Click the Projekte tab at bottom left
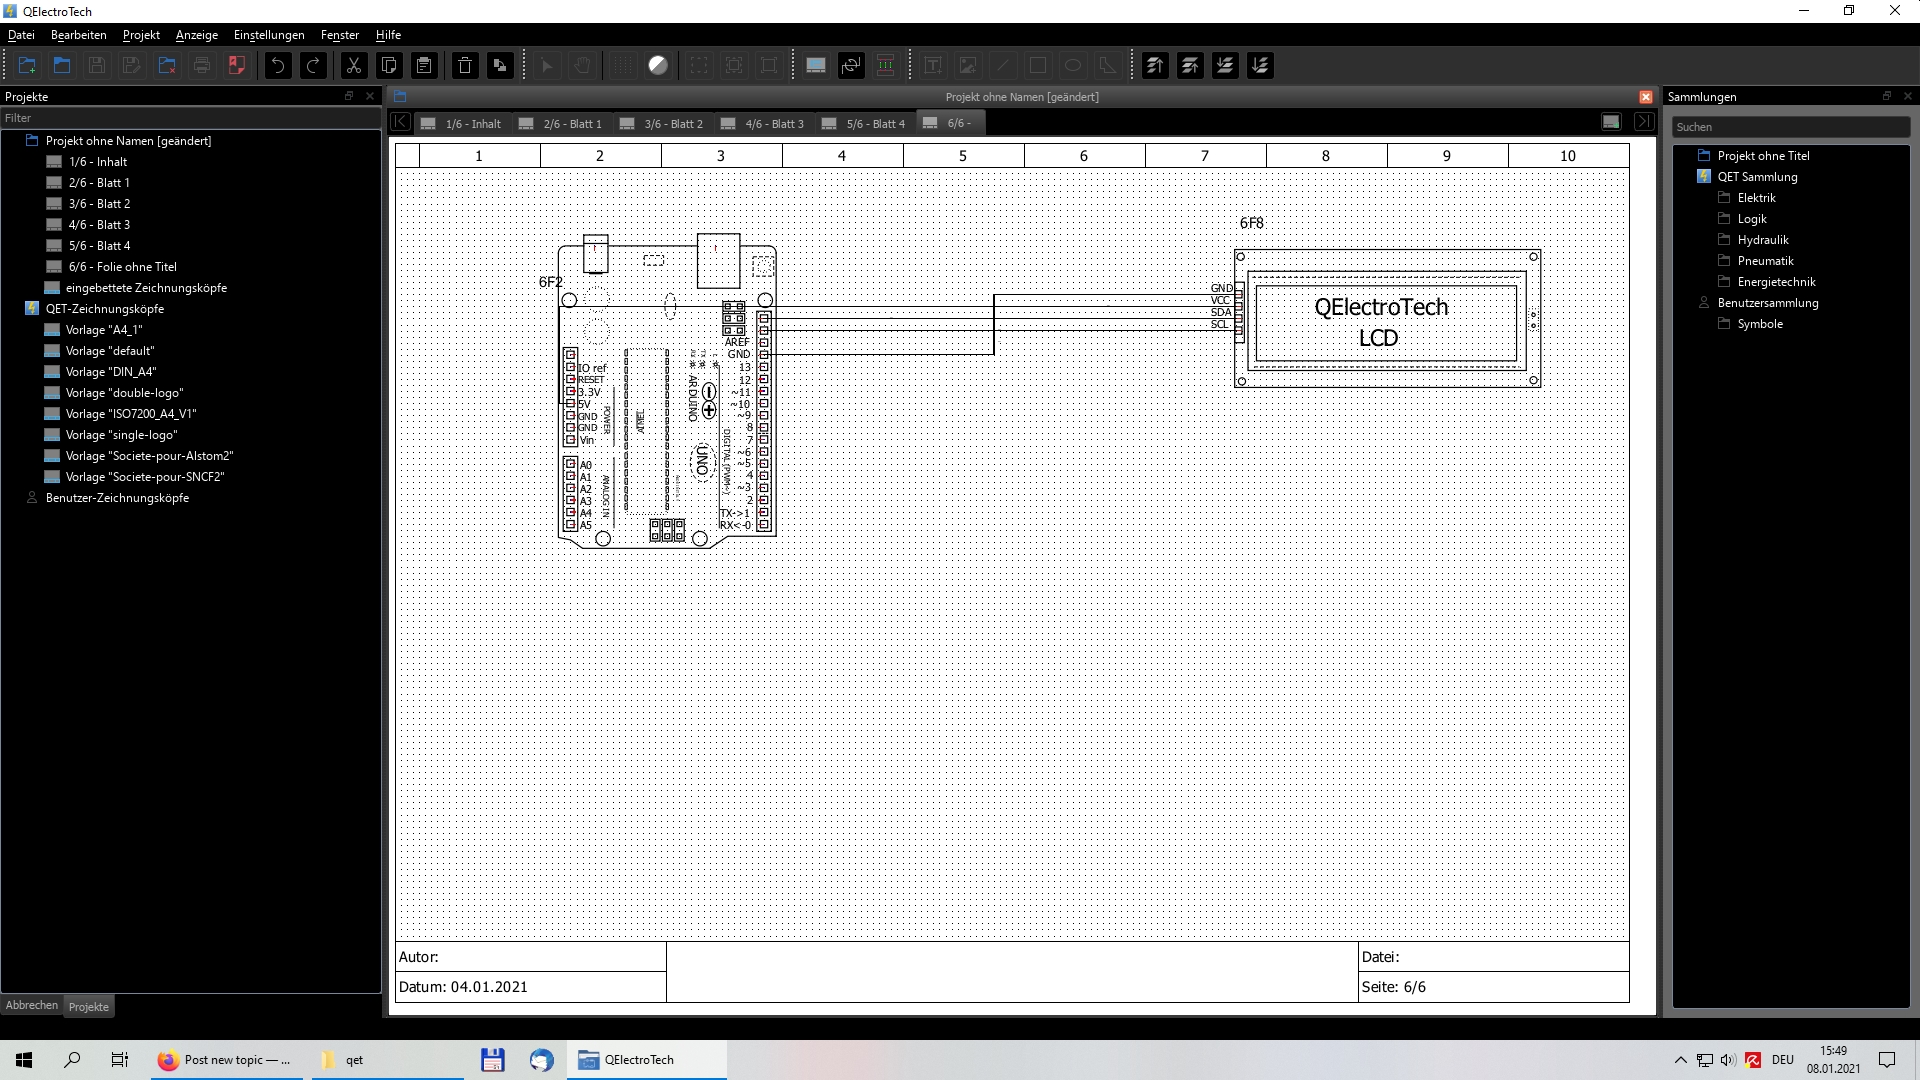The image size is (1920, 1080). tap(89, 1007)
